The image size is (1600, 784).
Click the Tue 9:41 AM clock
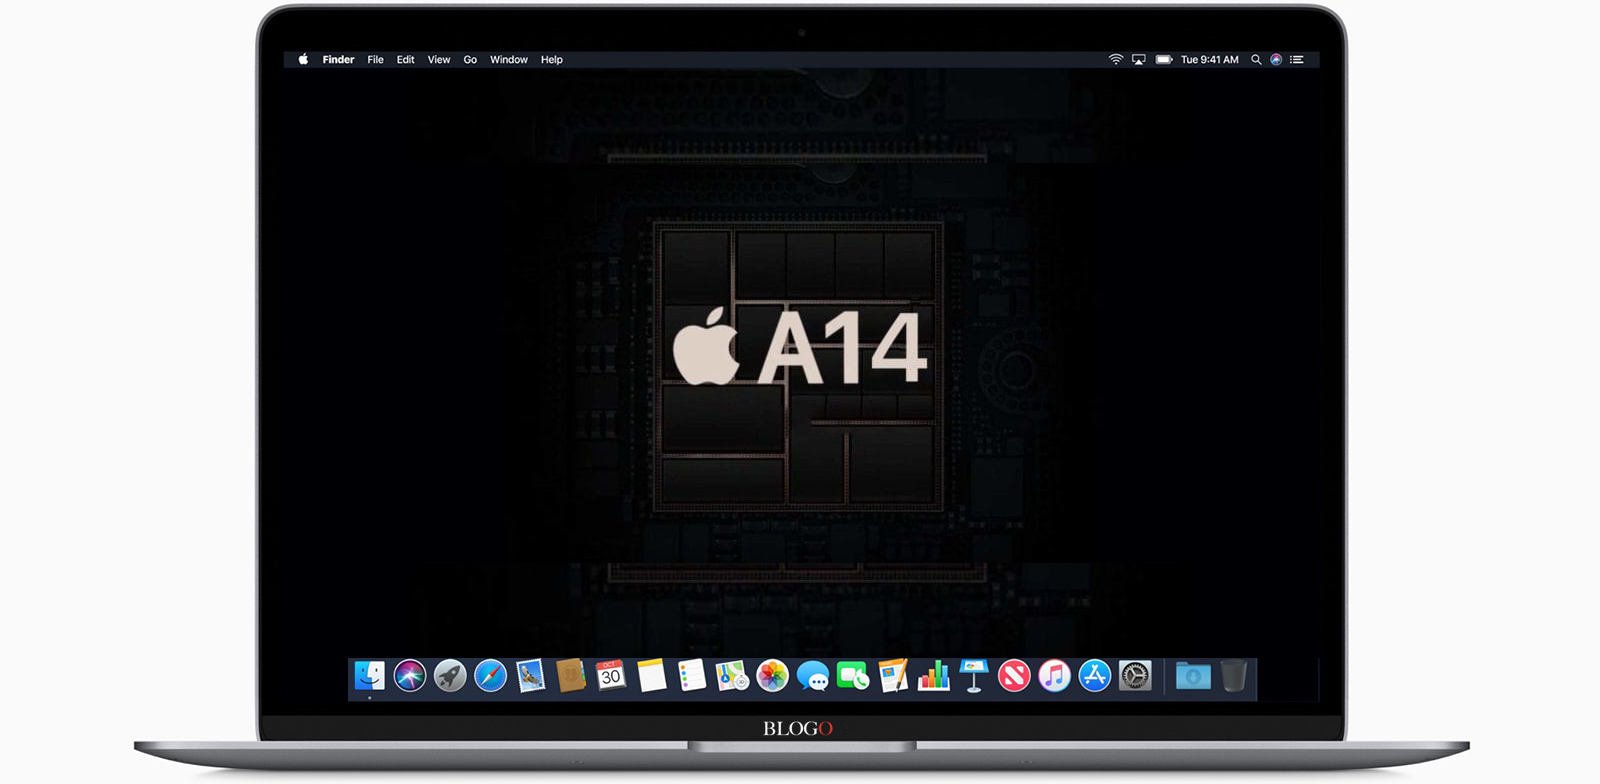1210,60
